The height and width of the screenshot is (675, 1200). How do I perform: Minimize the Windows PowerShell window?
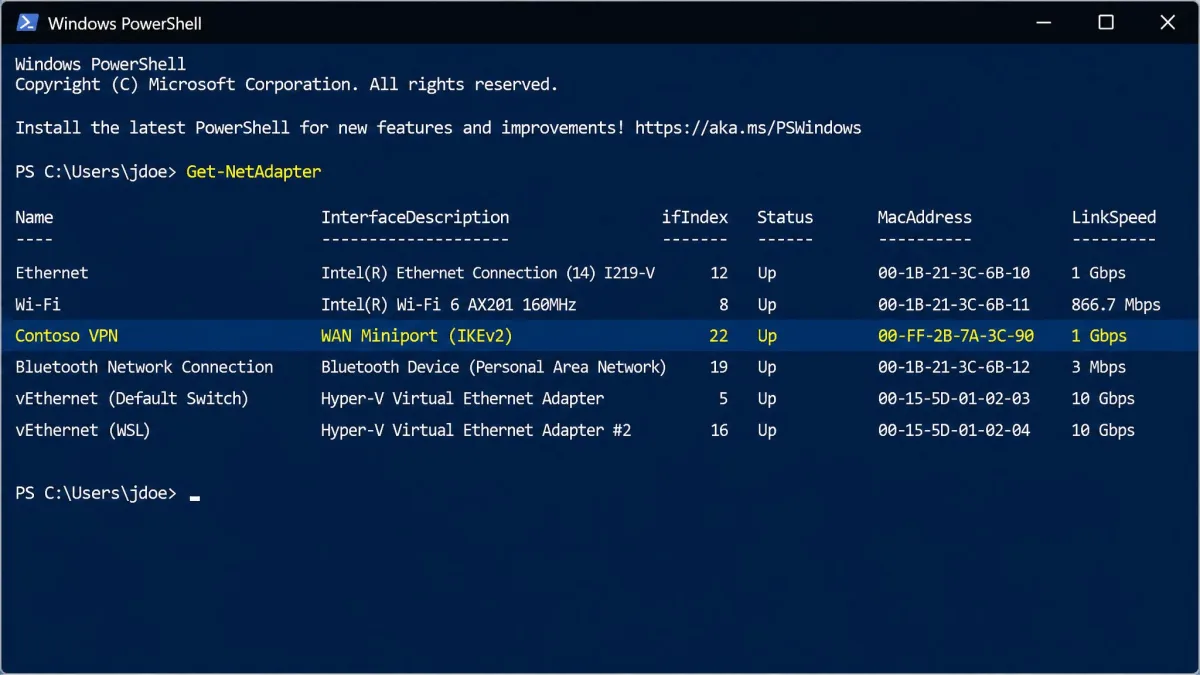coord(1044,22)
